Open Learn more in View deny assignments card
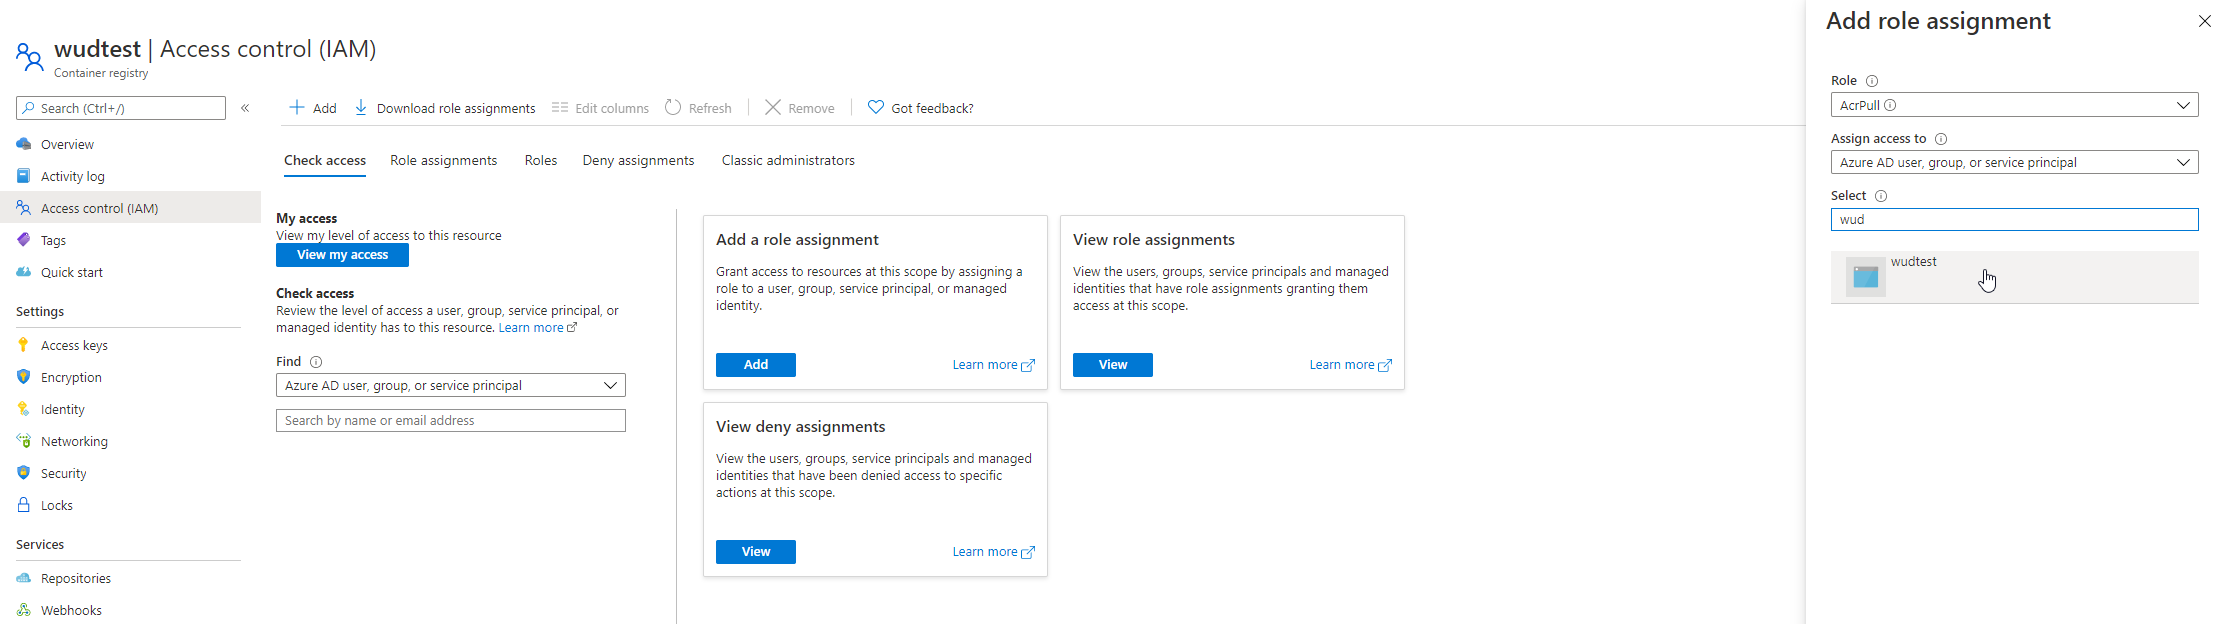This screenshot has height=624, width=2220. pos(993,552)
